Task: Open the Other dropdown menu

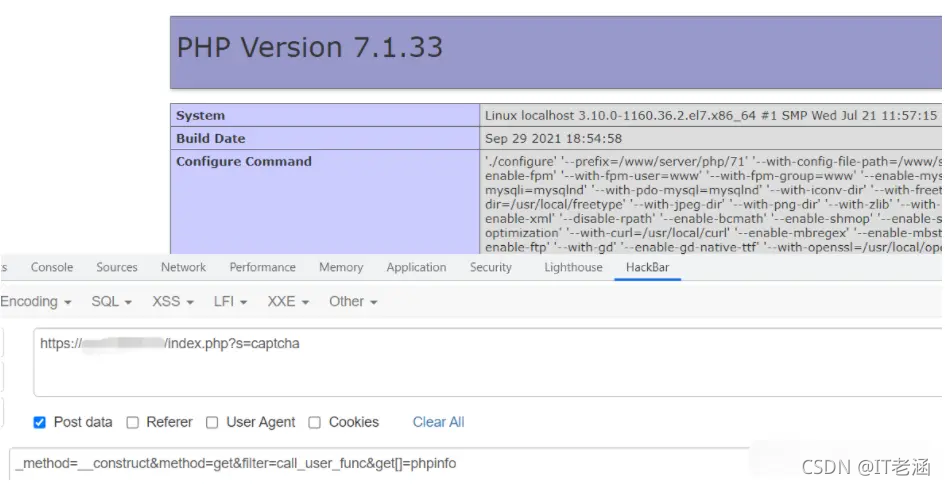Action: (x=353, y=301)
